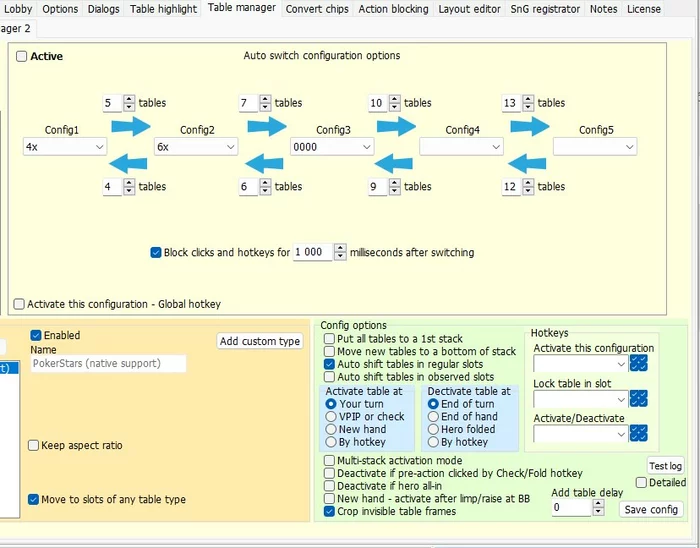700x548 pixels.
Task: Tick the Active checkbox
Action: pyautogui.click(x=21, y=56)
